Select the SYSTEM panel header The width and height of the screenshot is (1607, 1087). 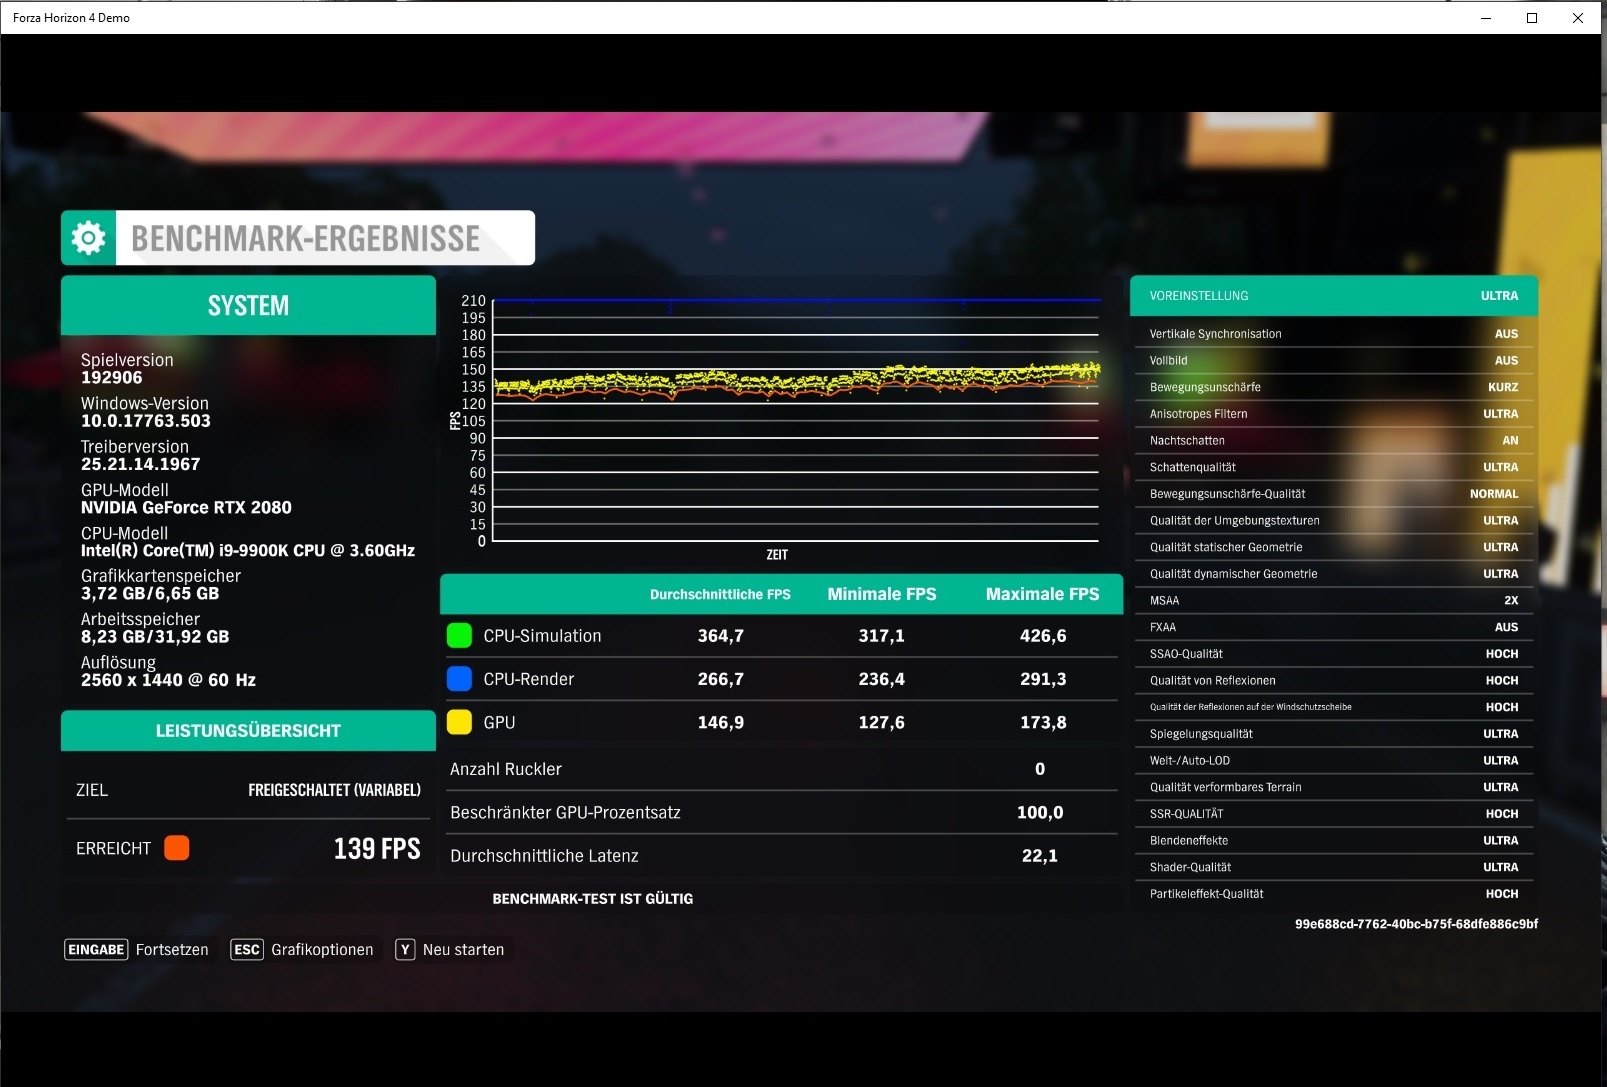pos(248,305)
